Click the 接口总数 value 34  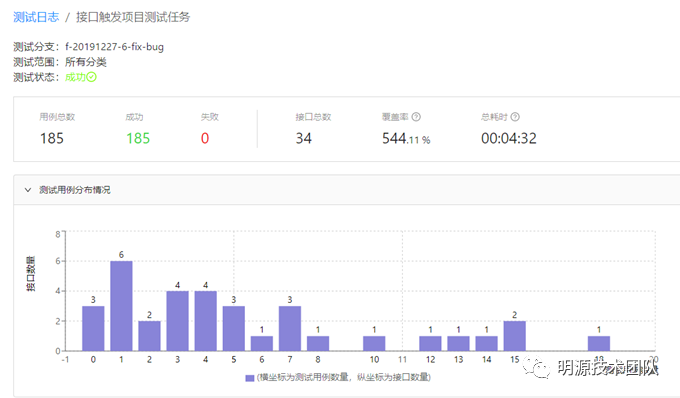point(304,138)
